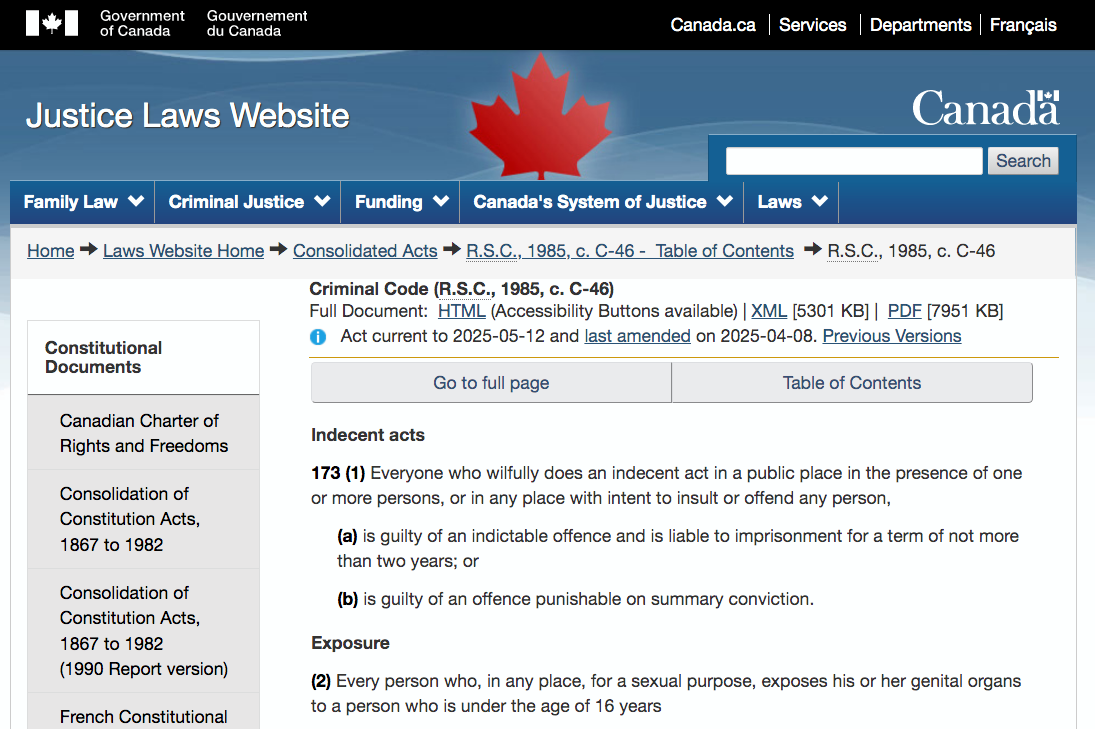Viewport: 1095px width, 729px height.
Task: Switch language to Français
Action: point(1023,25)
